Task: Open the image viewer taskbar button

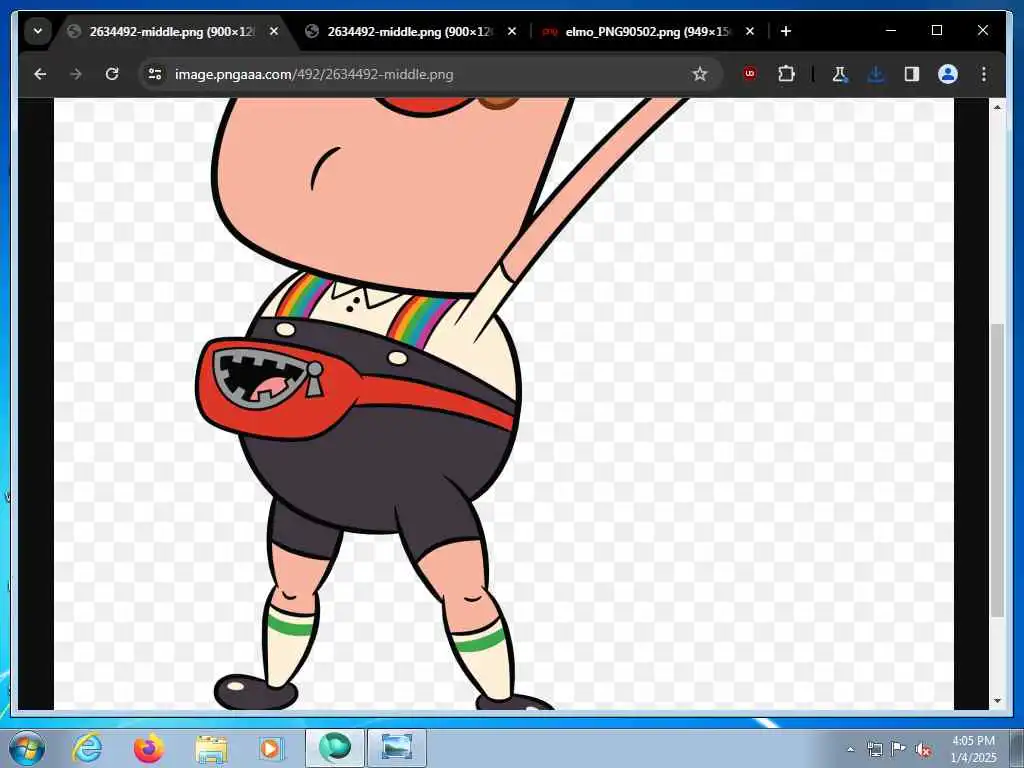Action: click(396, 748)
